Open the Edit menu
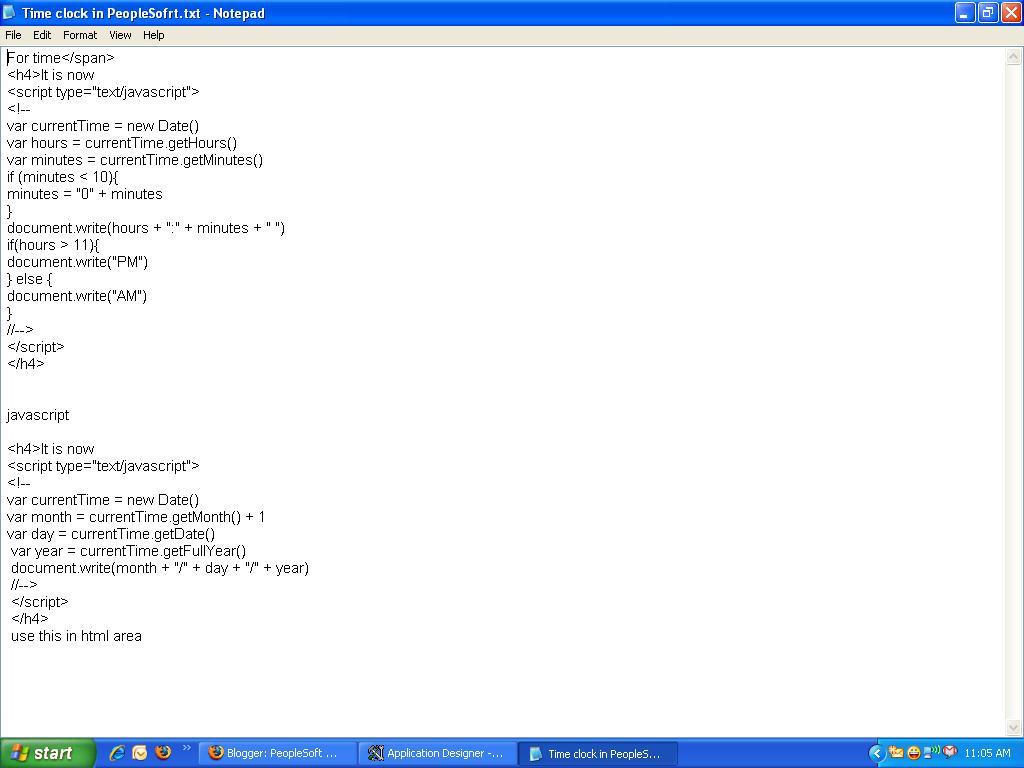The height and width of the screenshot is (768, 1024). (41, 35)
